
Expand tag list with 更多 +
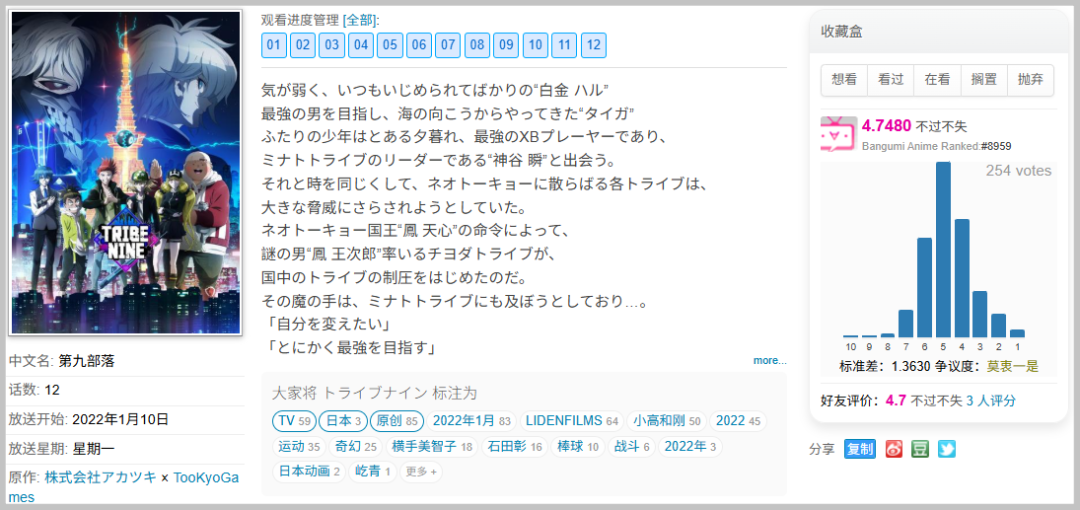421,471
